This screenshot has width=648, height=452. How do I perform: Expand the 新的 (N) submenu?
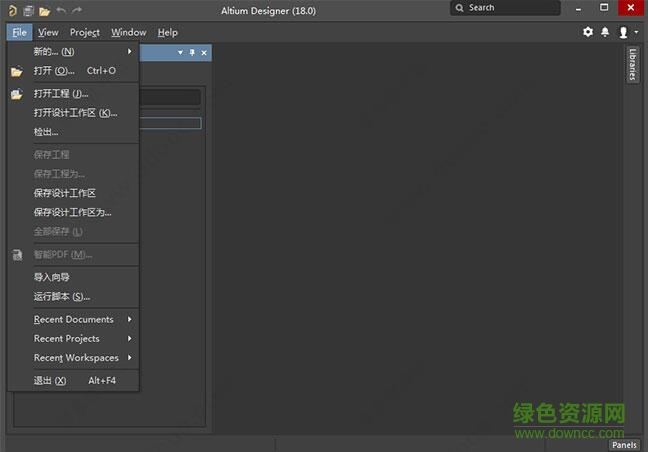click(x=73, y=52)
